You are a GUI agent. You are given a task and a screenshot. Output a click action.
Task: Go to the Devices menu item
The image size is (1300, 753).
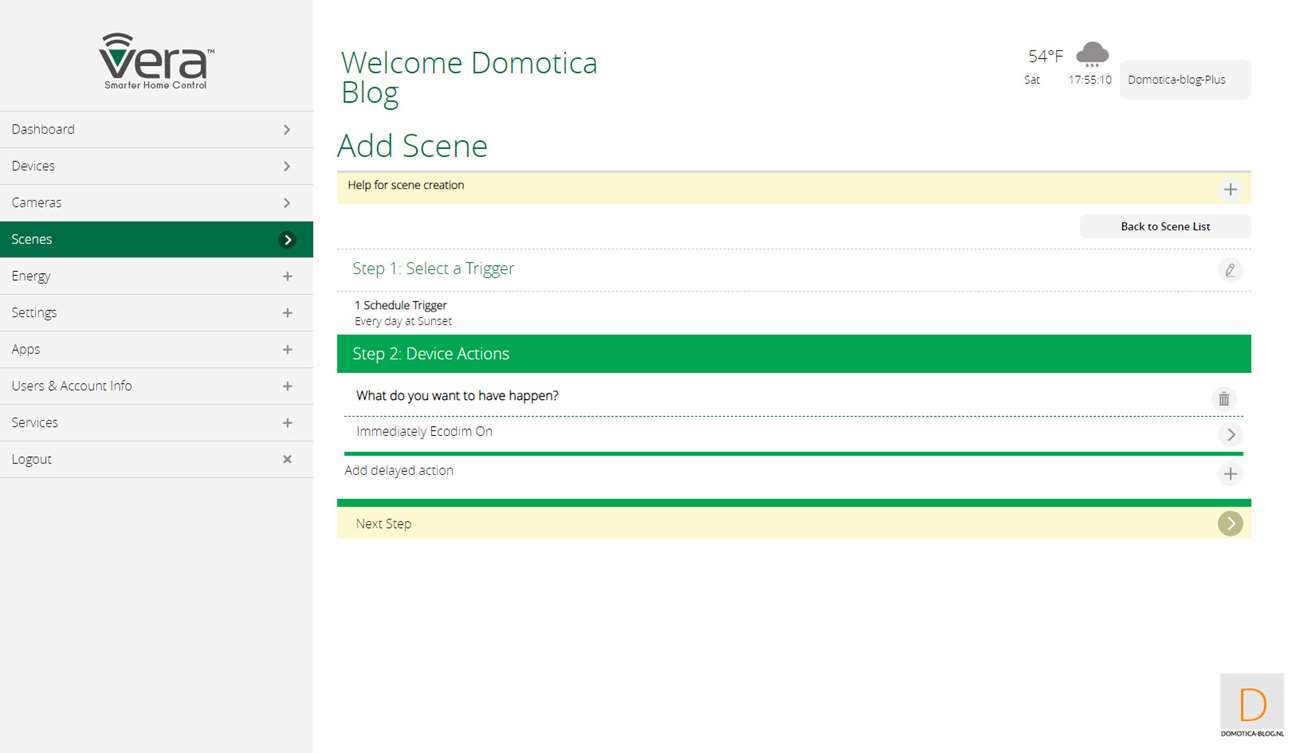(x=156, y=166)
